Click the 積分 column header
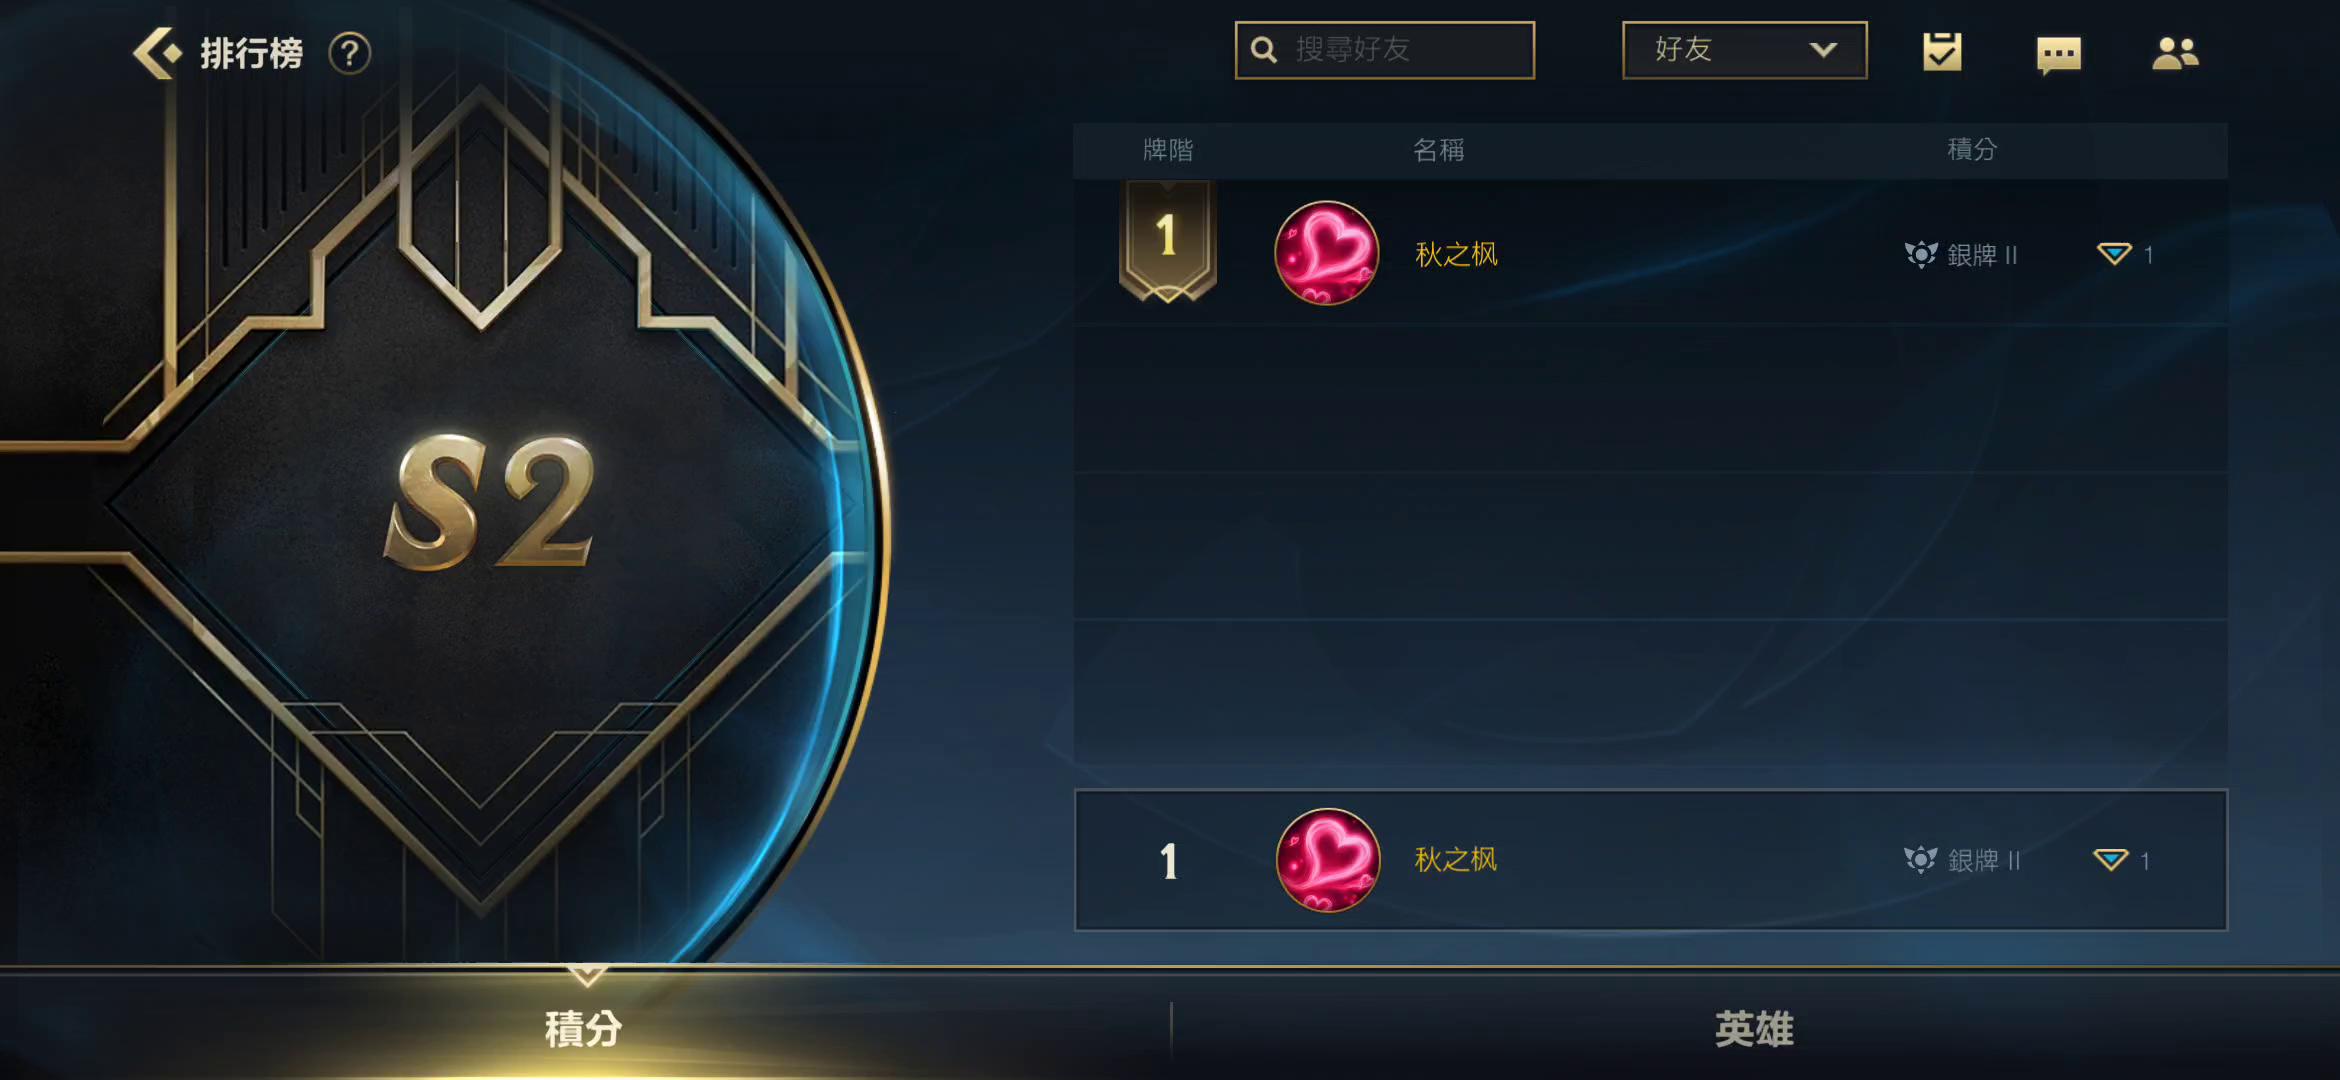This screenshot has height=1080, width=2340. [1972, 150]
